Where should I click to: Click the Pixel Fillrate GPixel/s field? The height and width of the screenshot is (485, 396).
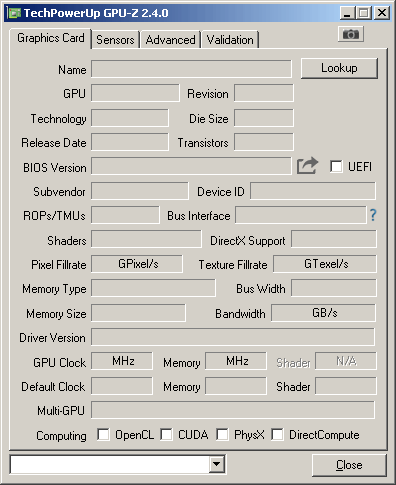137,264
